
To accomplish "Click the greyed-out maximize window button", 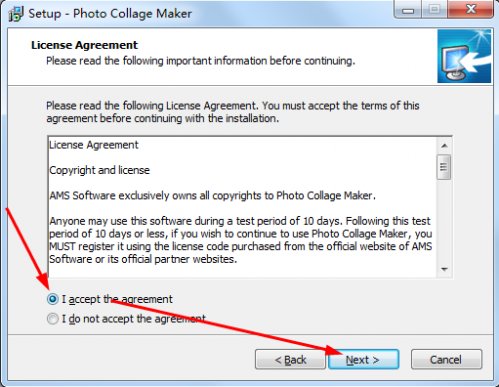I will 434,10.
